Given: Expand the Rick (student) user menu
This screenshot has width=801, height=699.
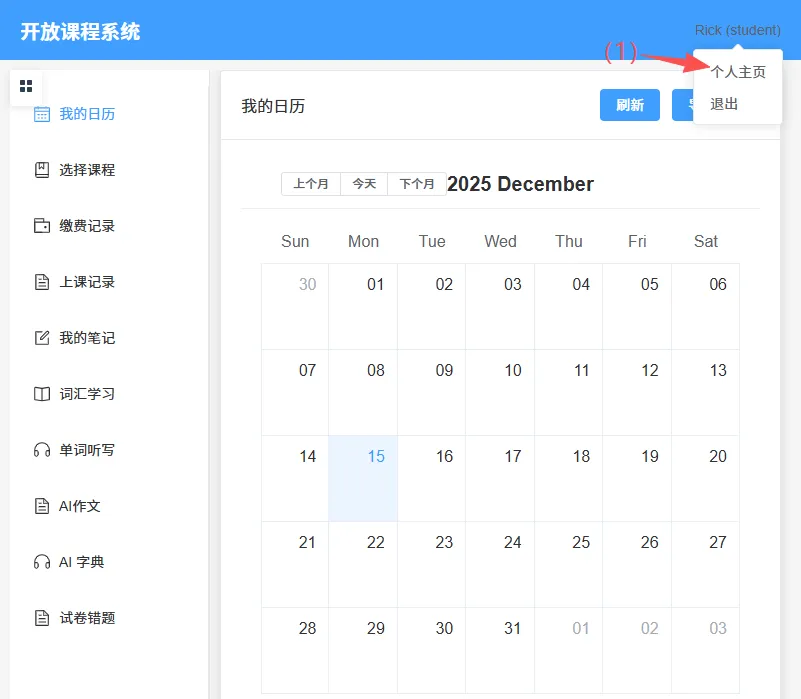Looking at the screenshot, I should point(737,30).
